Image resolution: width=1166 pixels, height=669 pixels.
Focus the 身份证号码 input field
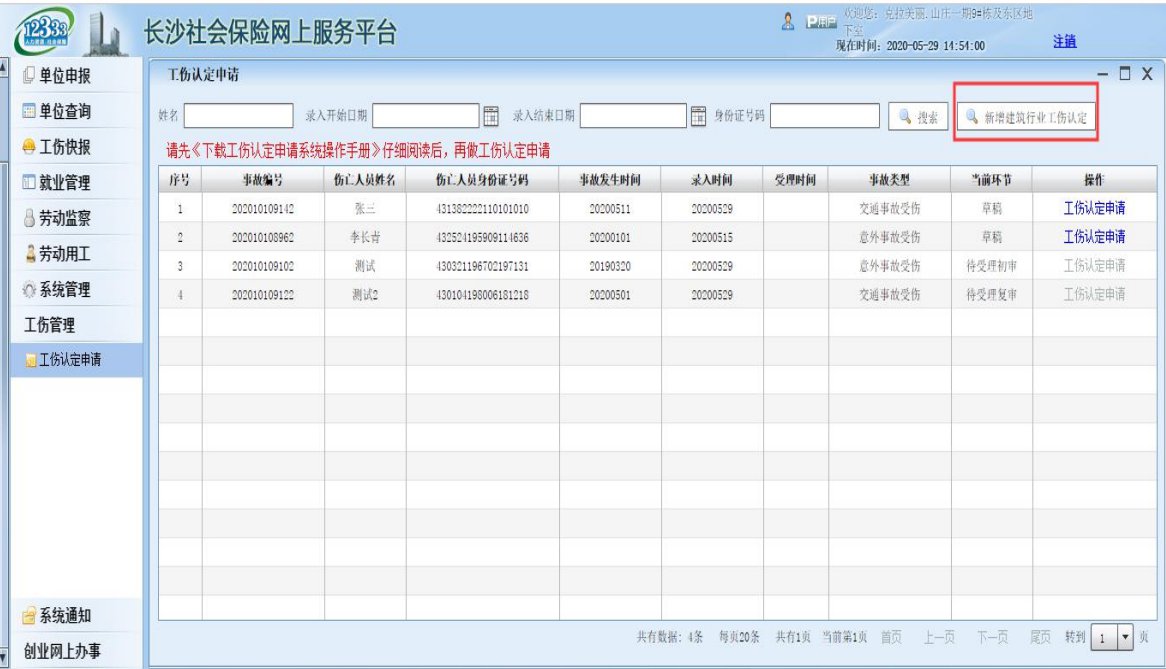824,117
